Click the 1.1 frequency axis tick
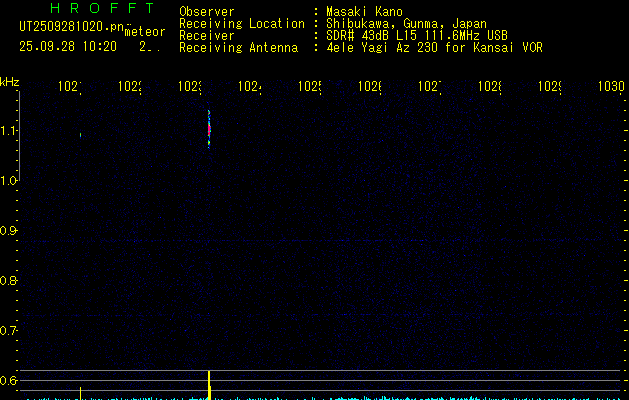This screenshot has height=400, width=629. (9, 131)
